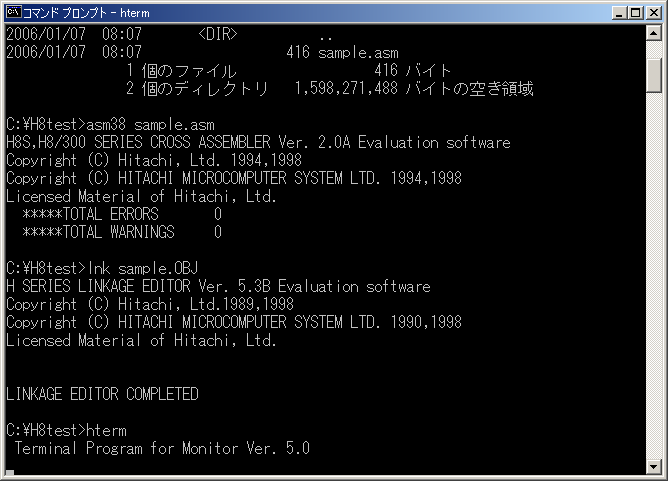This screenshot has width=668, height=481.
Task: Click the '<DIR>' directory marker text
Action: (x=218, y=34)
